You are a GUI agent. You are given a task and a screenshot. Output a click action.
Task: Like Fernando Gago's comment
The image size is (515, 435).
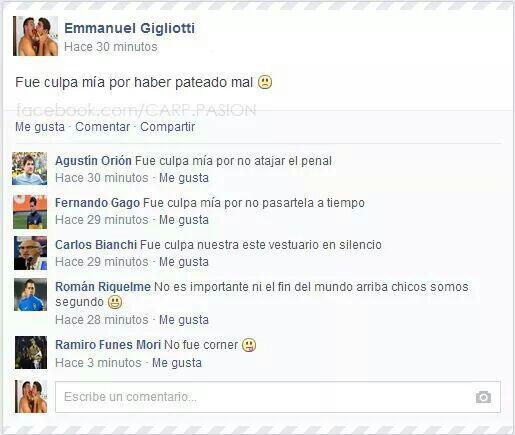click(184, 220)
